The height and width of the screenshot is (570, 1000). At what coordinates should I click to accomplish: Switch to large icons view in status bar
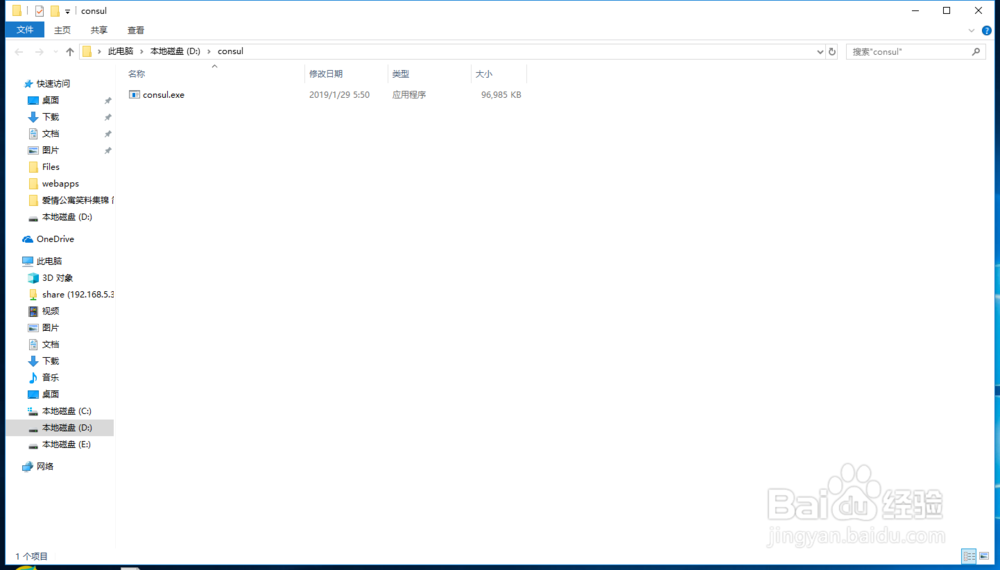pos(984,556)
